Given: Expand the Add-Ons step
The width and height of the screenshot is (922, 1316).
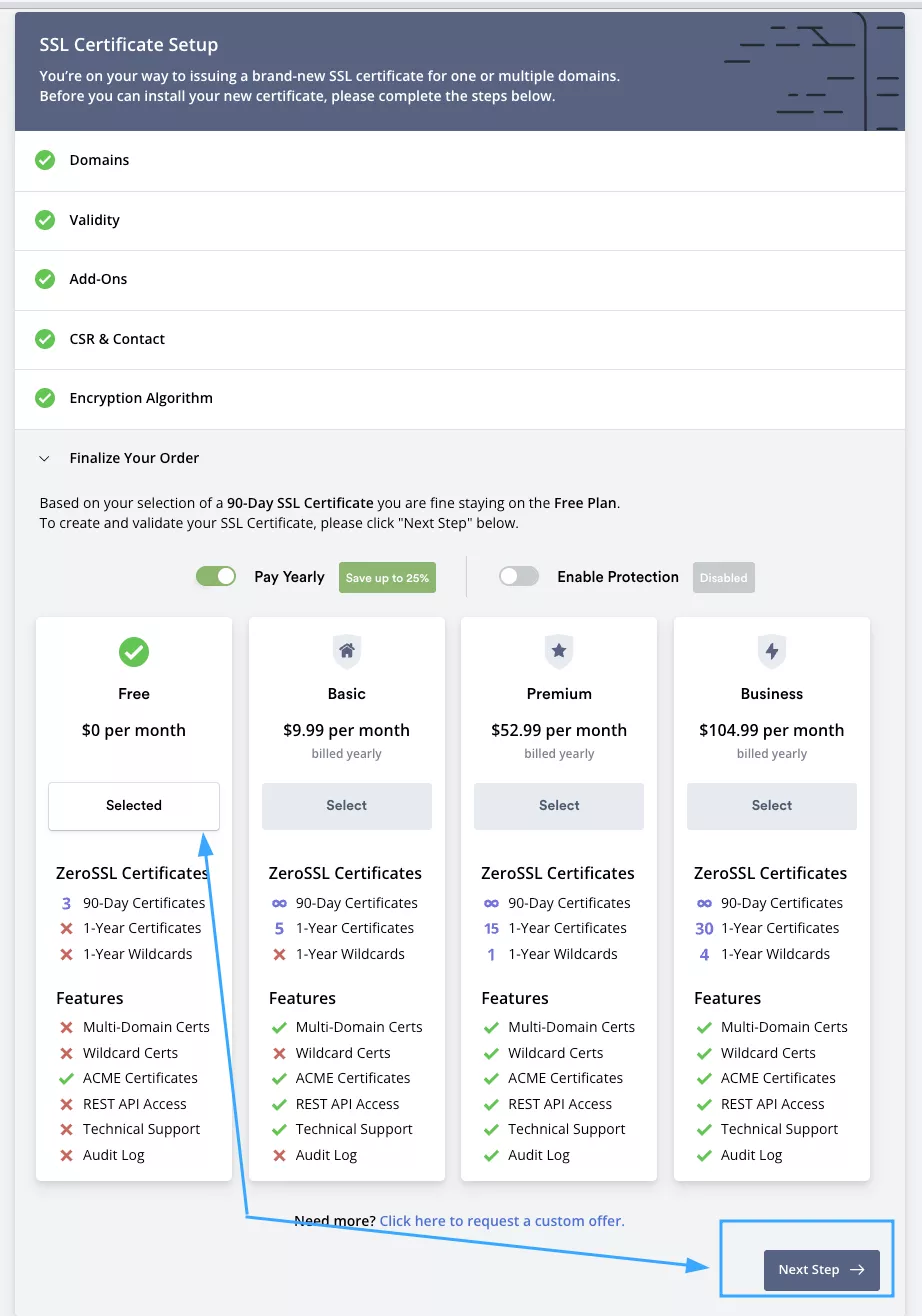Looking at the screenshot, I should click(98, 279).
